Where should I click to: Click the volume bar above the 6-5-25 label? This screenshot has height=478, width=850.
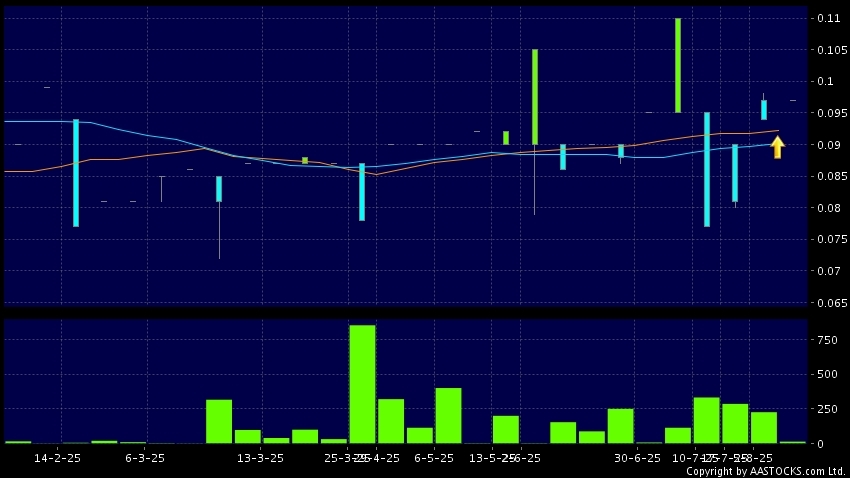[x=448, y=416]
